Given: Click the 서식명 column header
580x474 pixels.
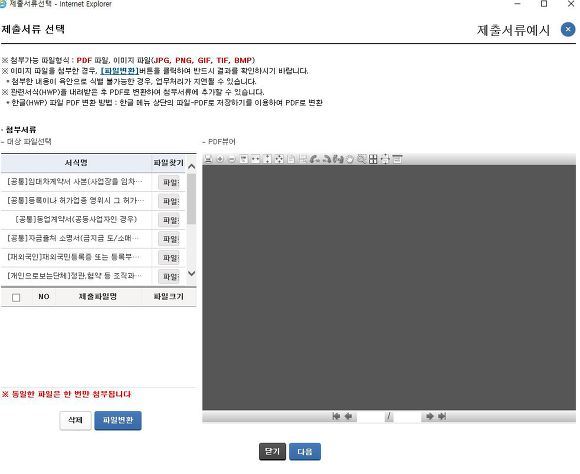Looking at the screenshot, I should 76,163.
